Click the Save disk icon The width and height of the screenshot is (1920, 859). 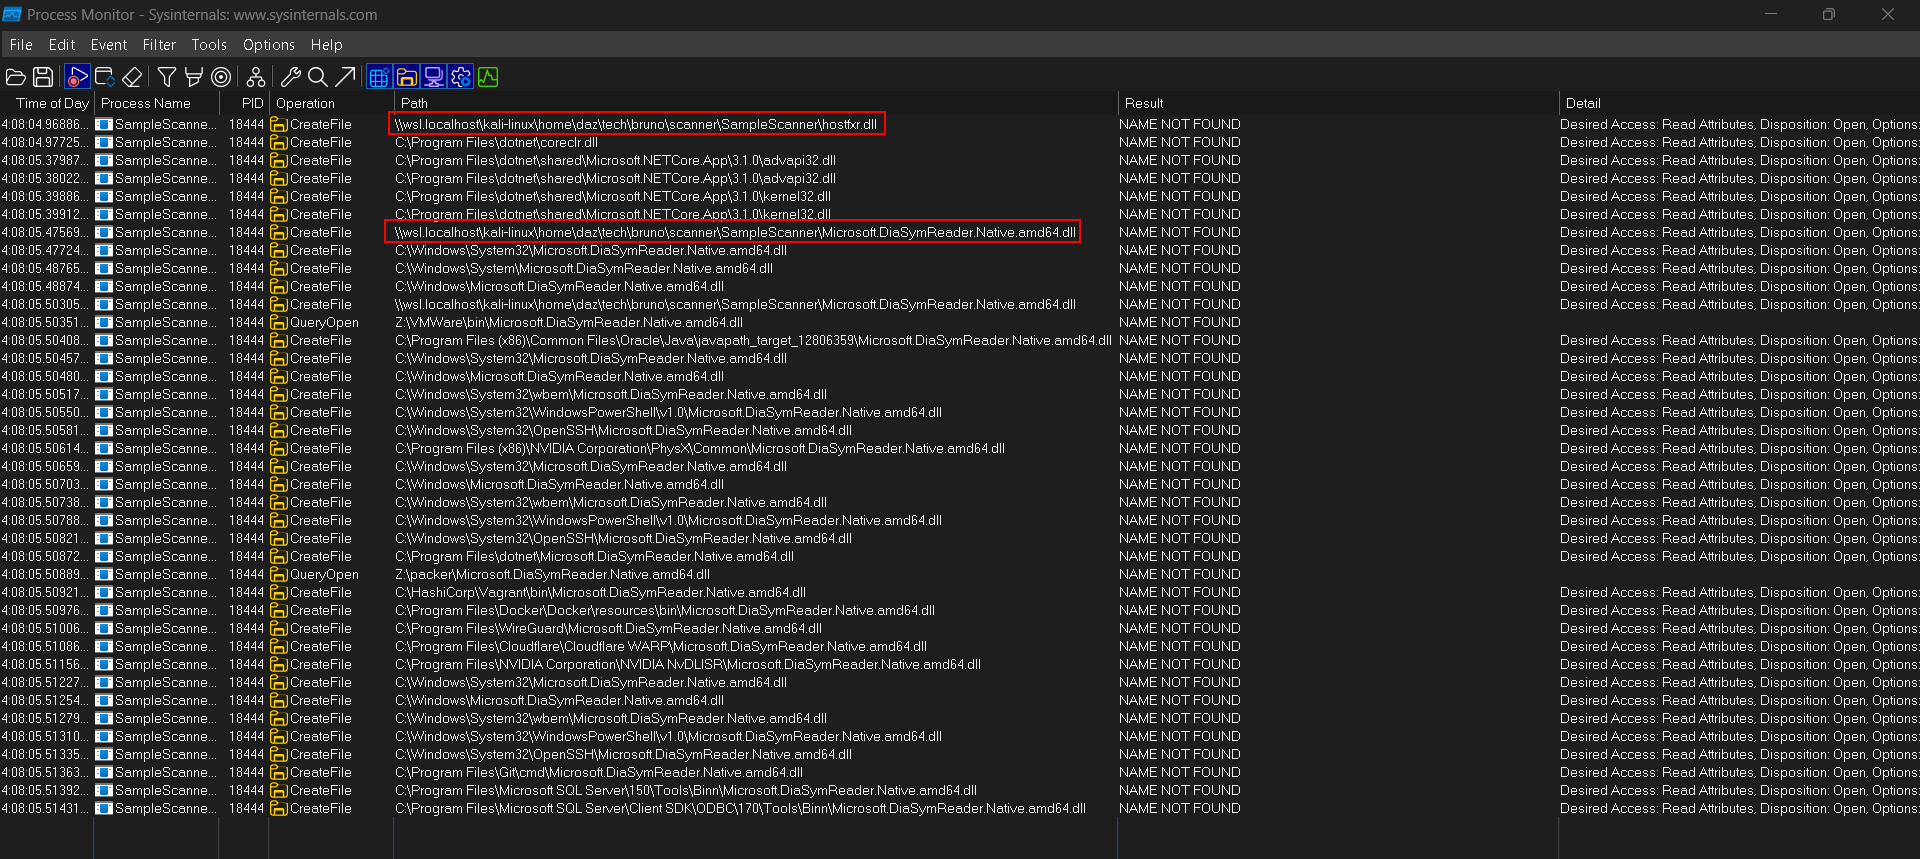pyautogui.click(x=43, y=77)
